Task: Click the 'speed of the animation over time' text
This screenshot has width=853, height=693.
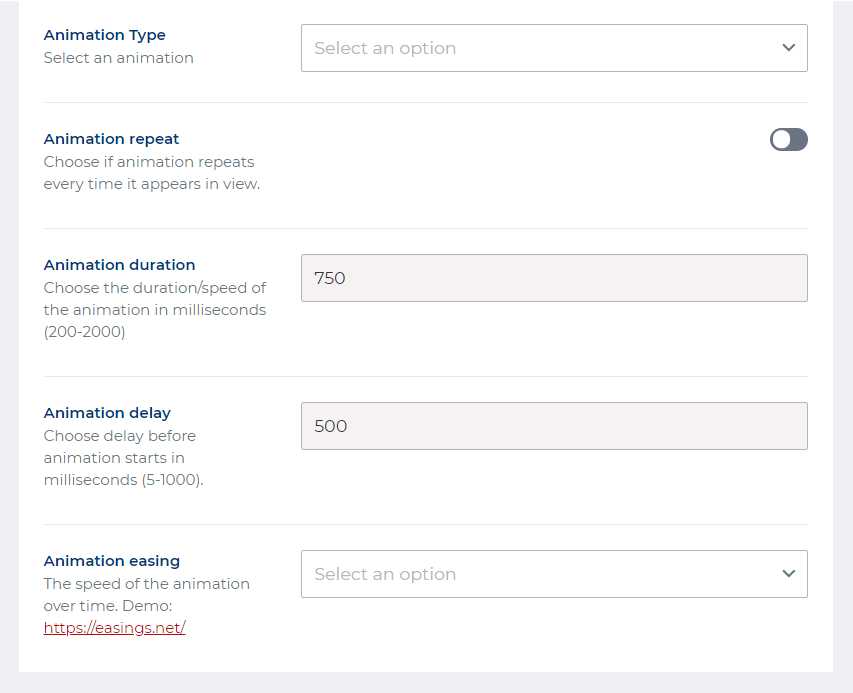Action: click(146, 584)
